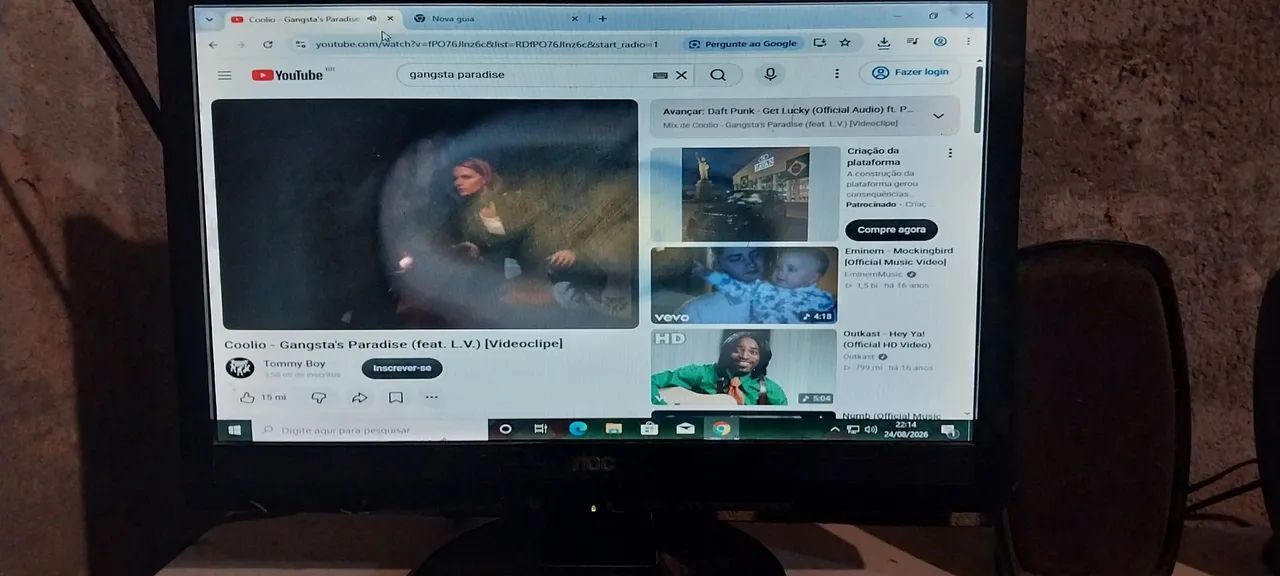Open the on-screen keyboard in search box

[660, 75]
